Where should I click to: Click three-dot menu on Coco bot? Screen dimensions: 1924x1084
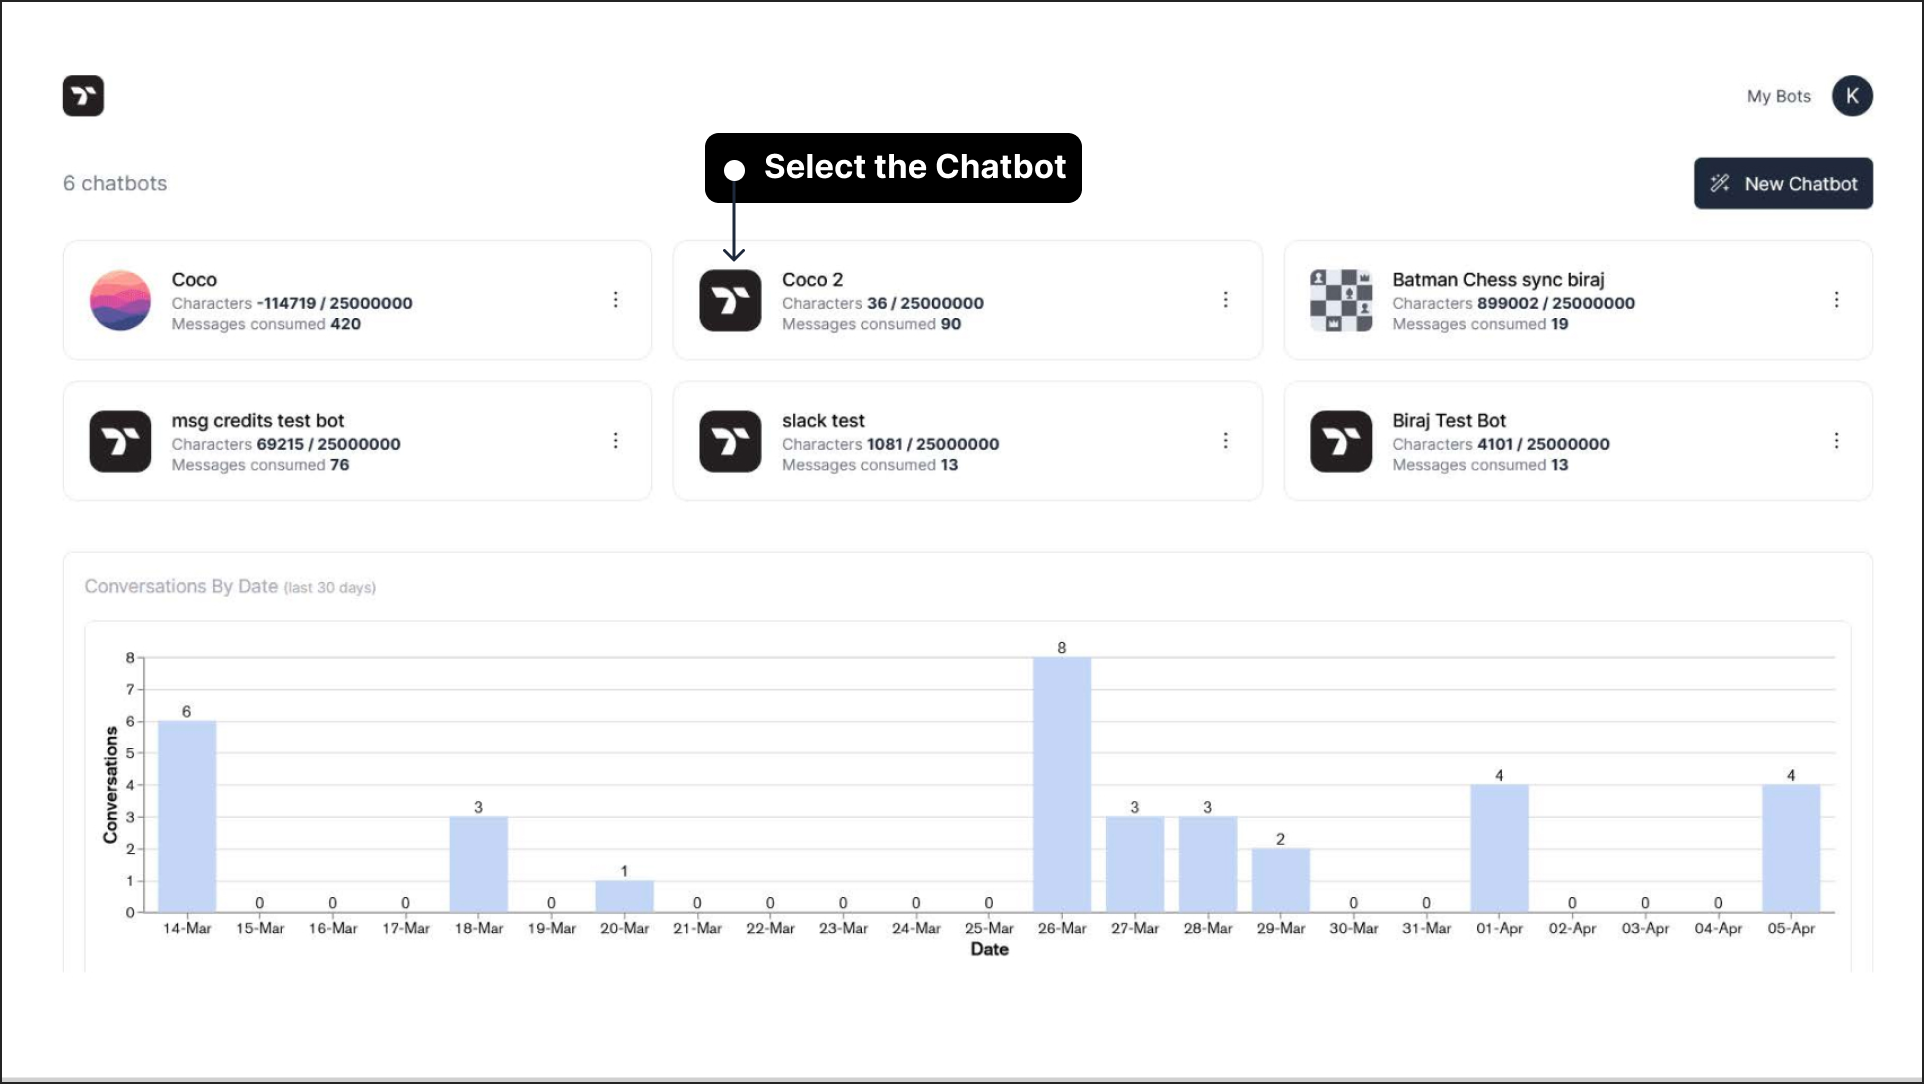[614, 299]
